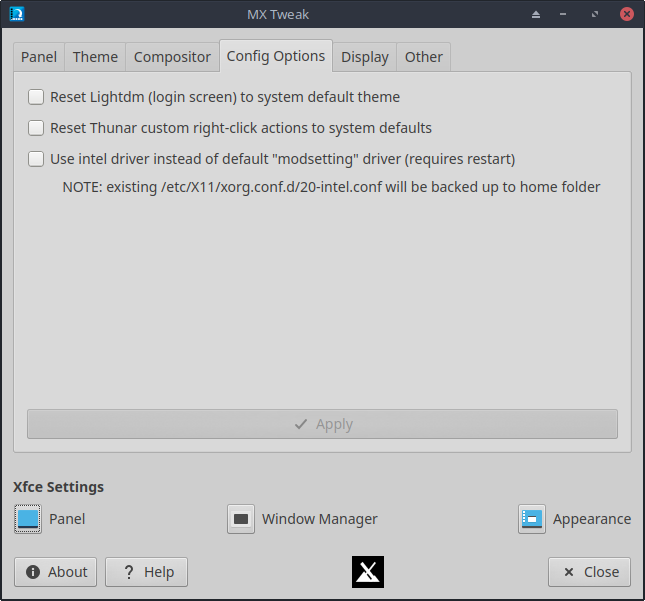Open the Compositor tab

(x=172, y=57)
